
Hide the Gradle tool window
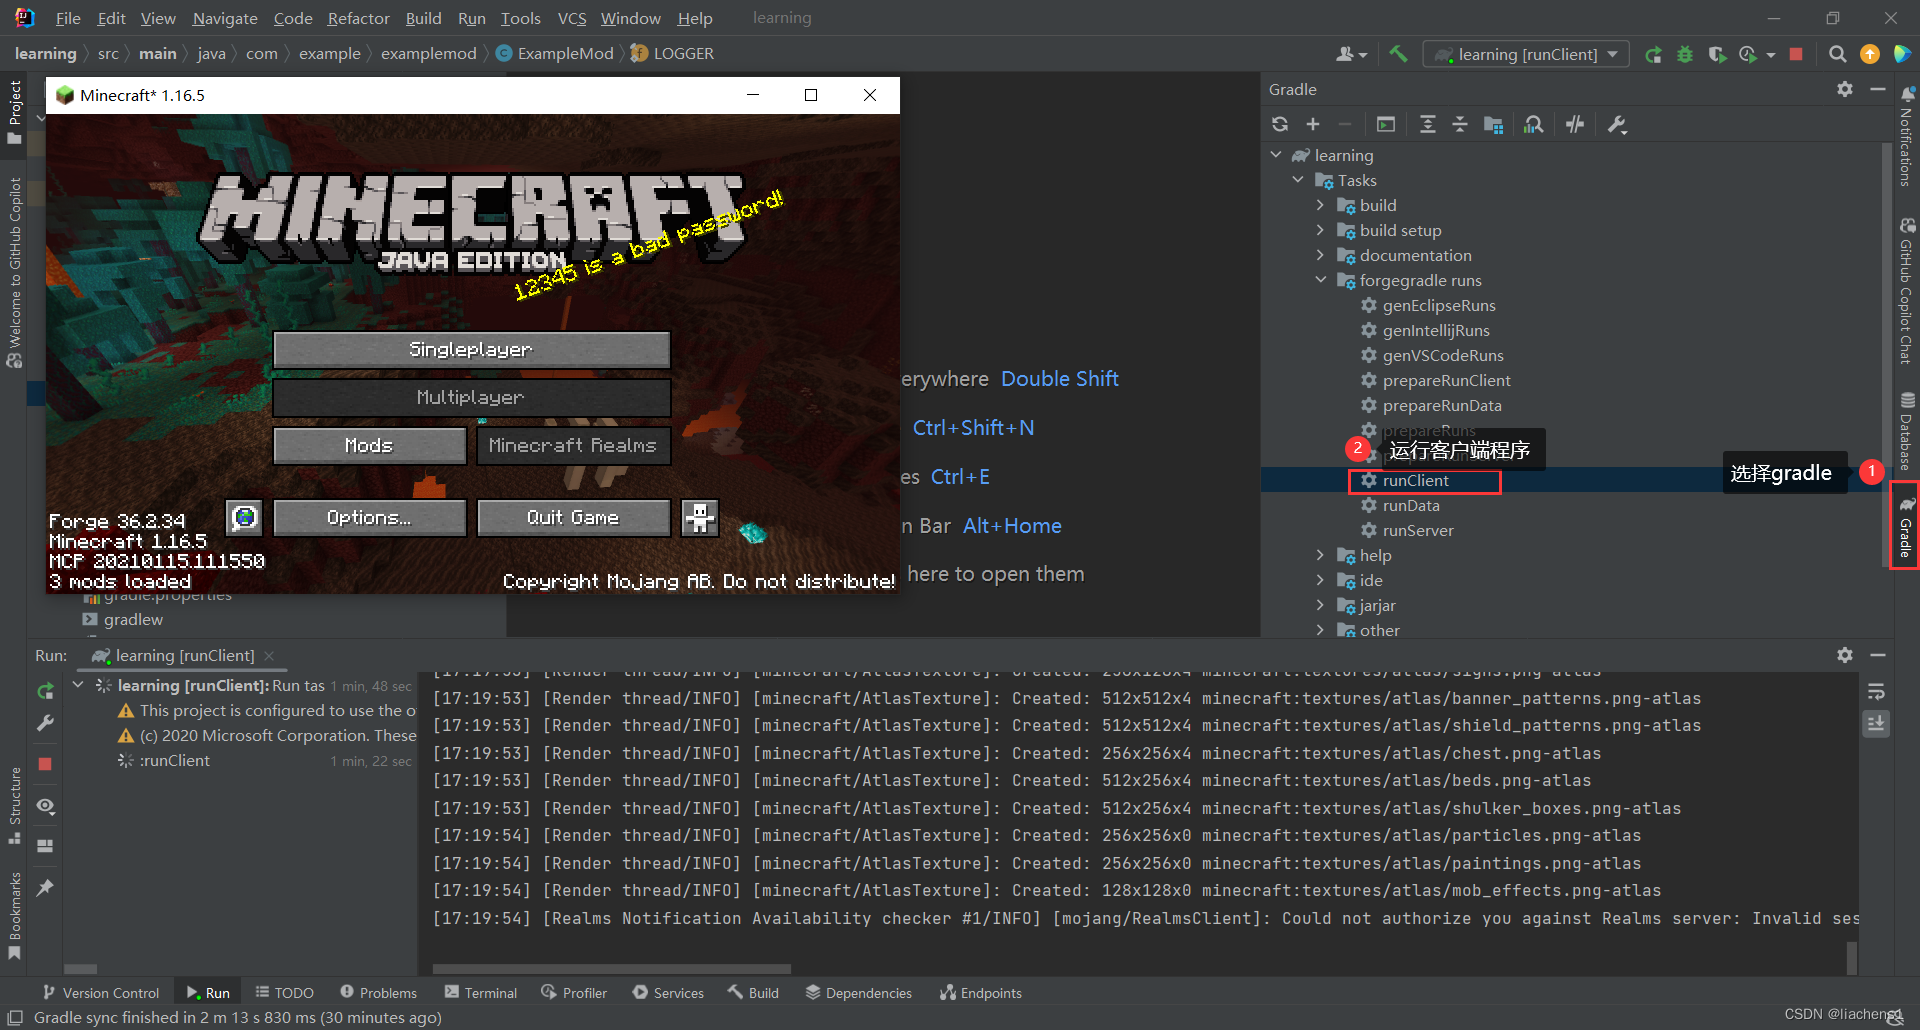click(x=1878, y=89)
